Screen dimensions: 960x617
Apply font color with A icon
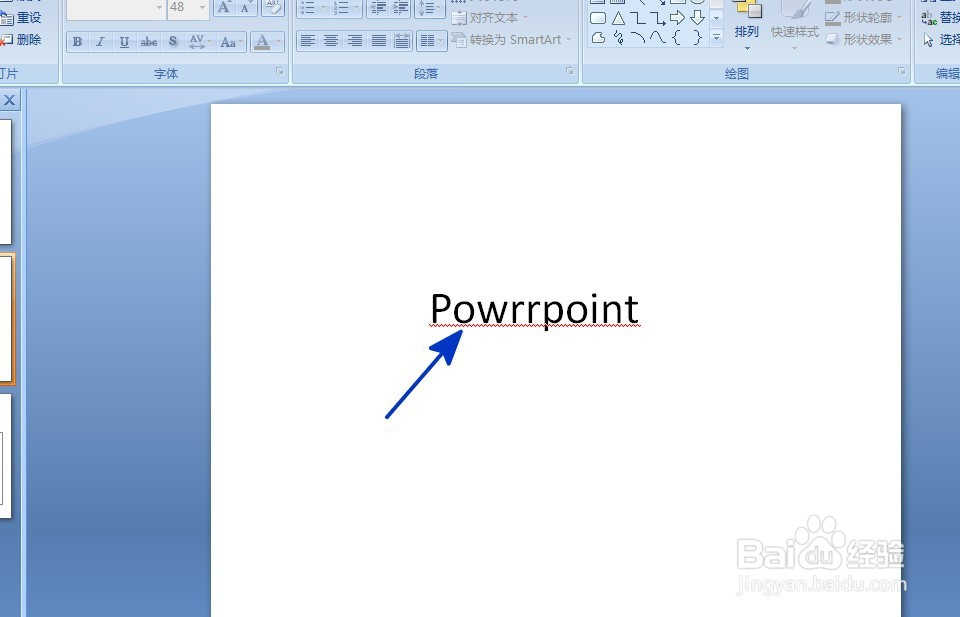coord(262,42)
